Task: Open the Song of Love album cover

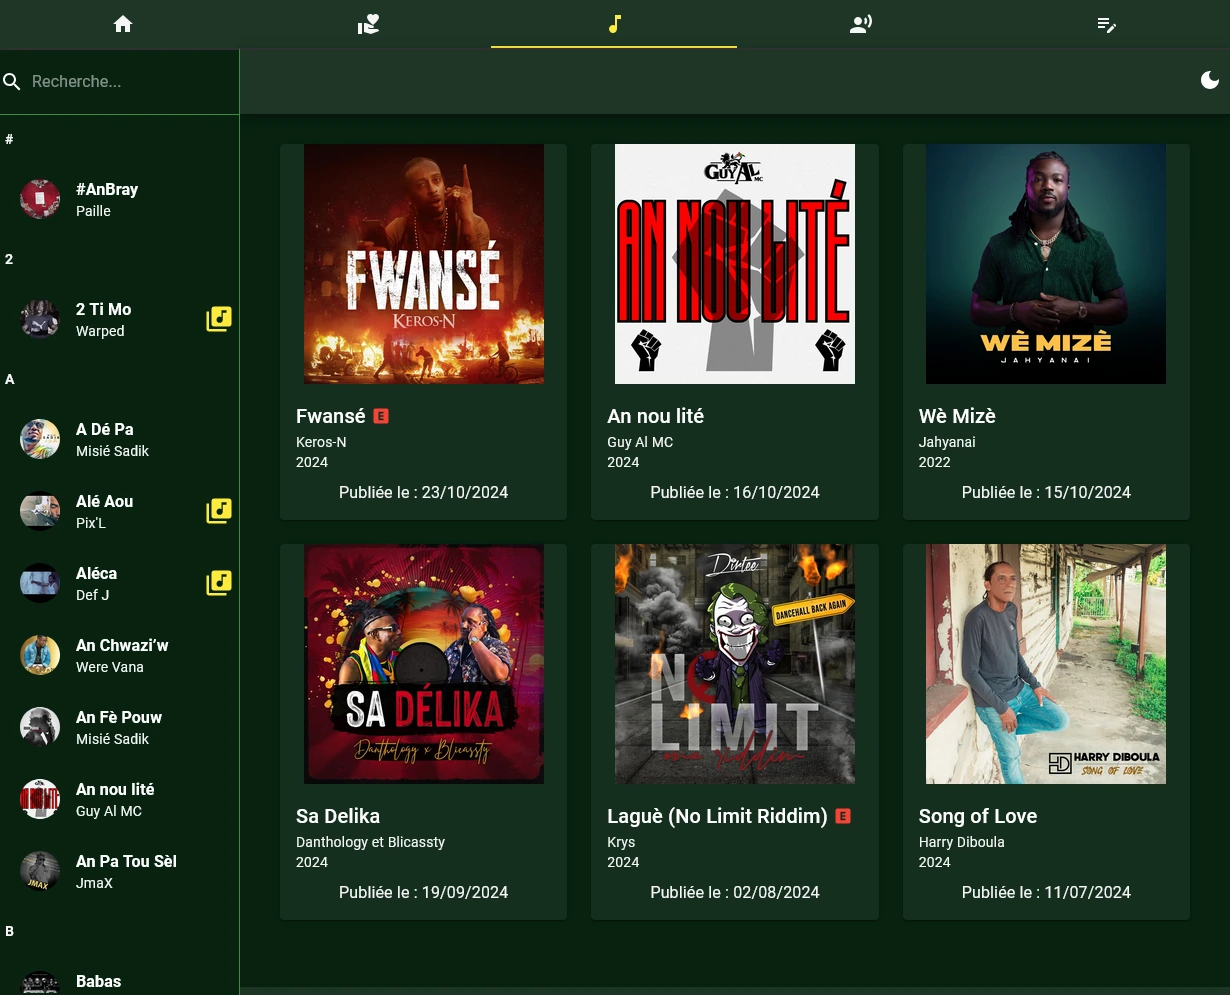Action: pyautogui.click(x=1046, y=664)
